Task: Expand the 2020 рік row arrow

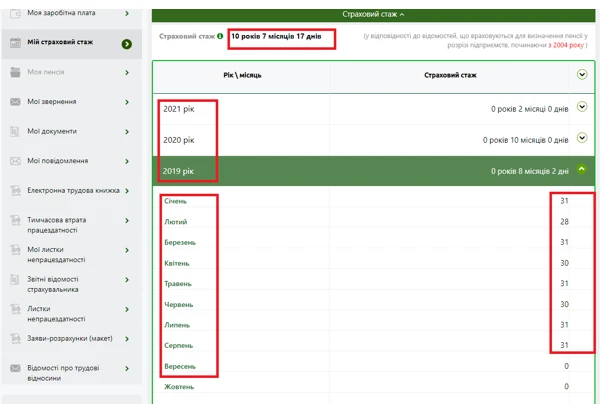Action: [582, 139]
